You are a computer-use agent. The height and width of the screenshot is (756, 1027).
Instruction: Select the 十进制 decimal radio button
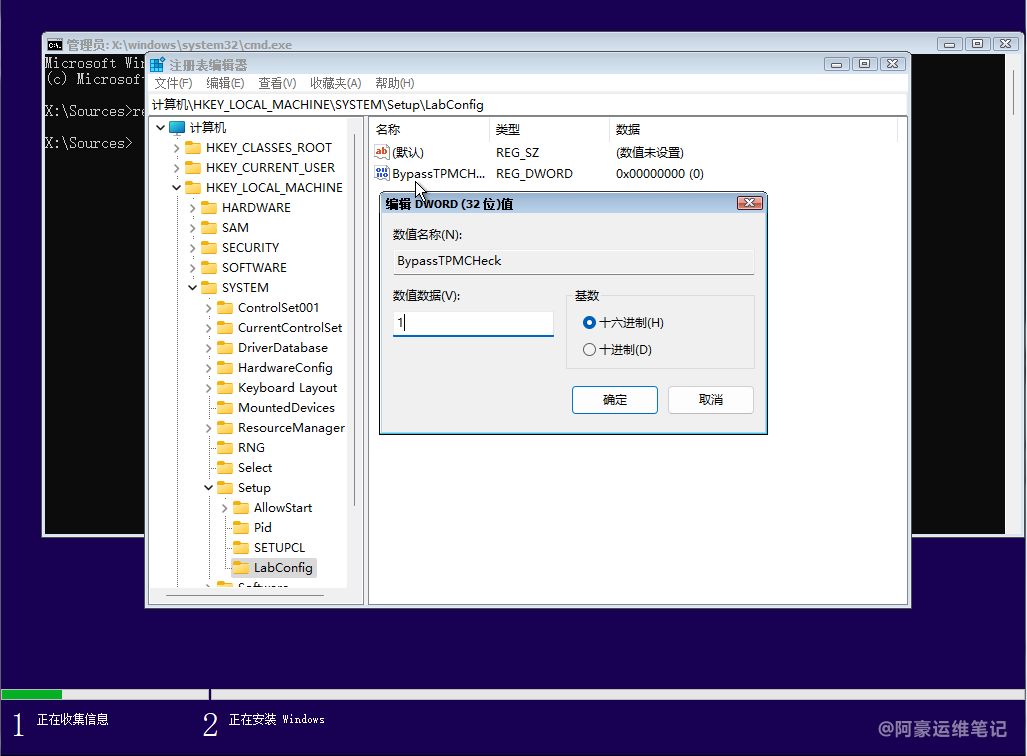pos(589,350)
